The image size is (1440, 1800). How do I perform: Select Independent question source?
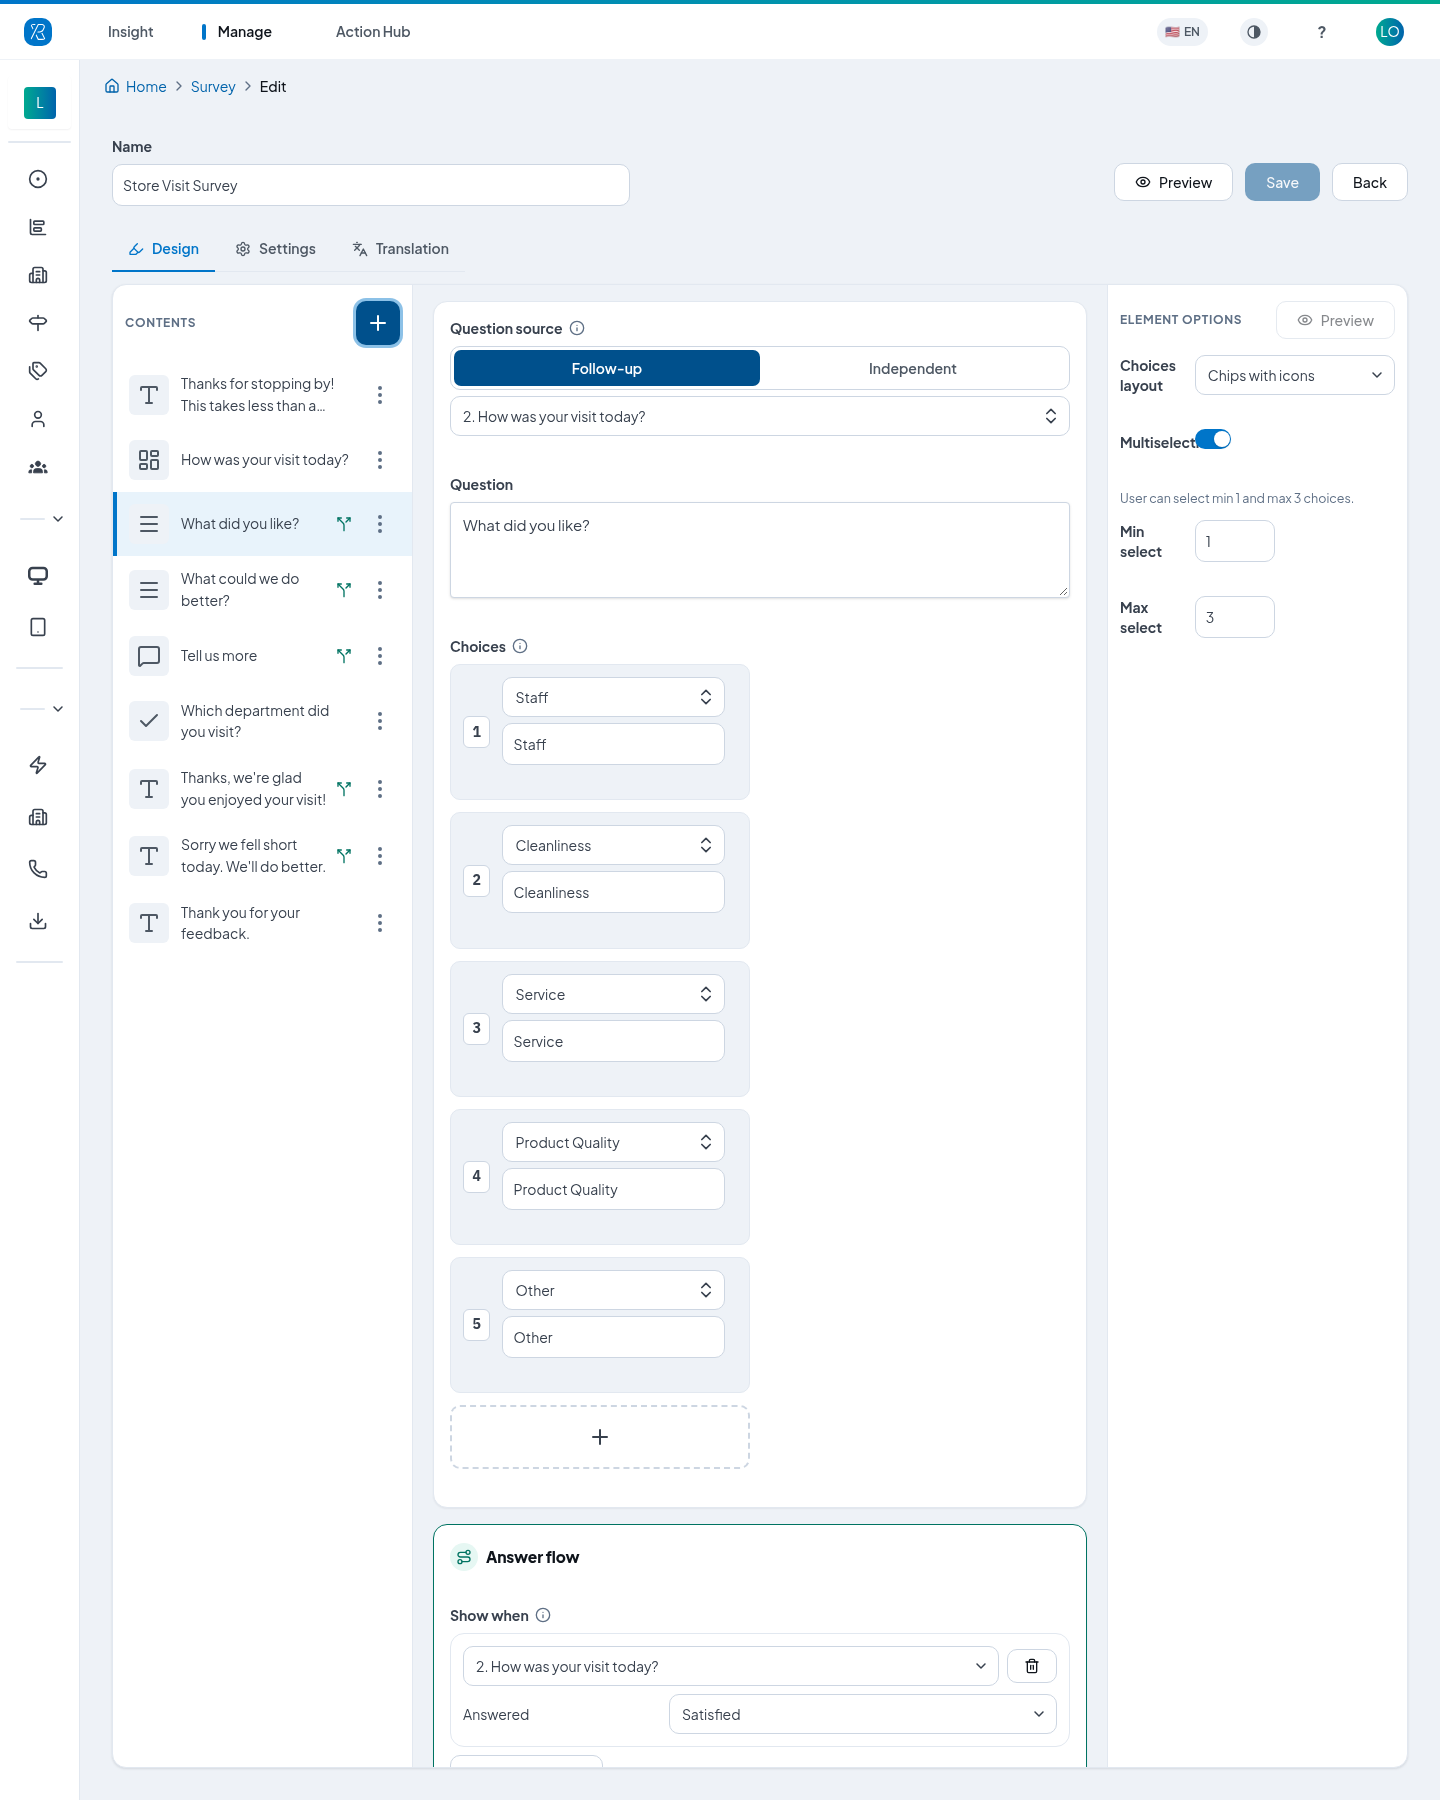tap(912, 368)
